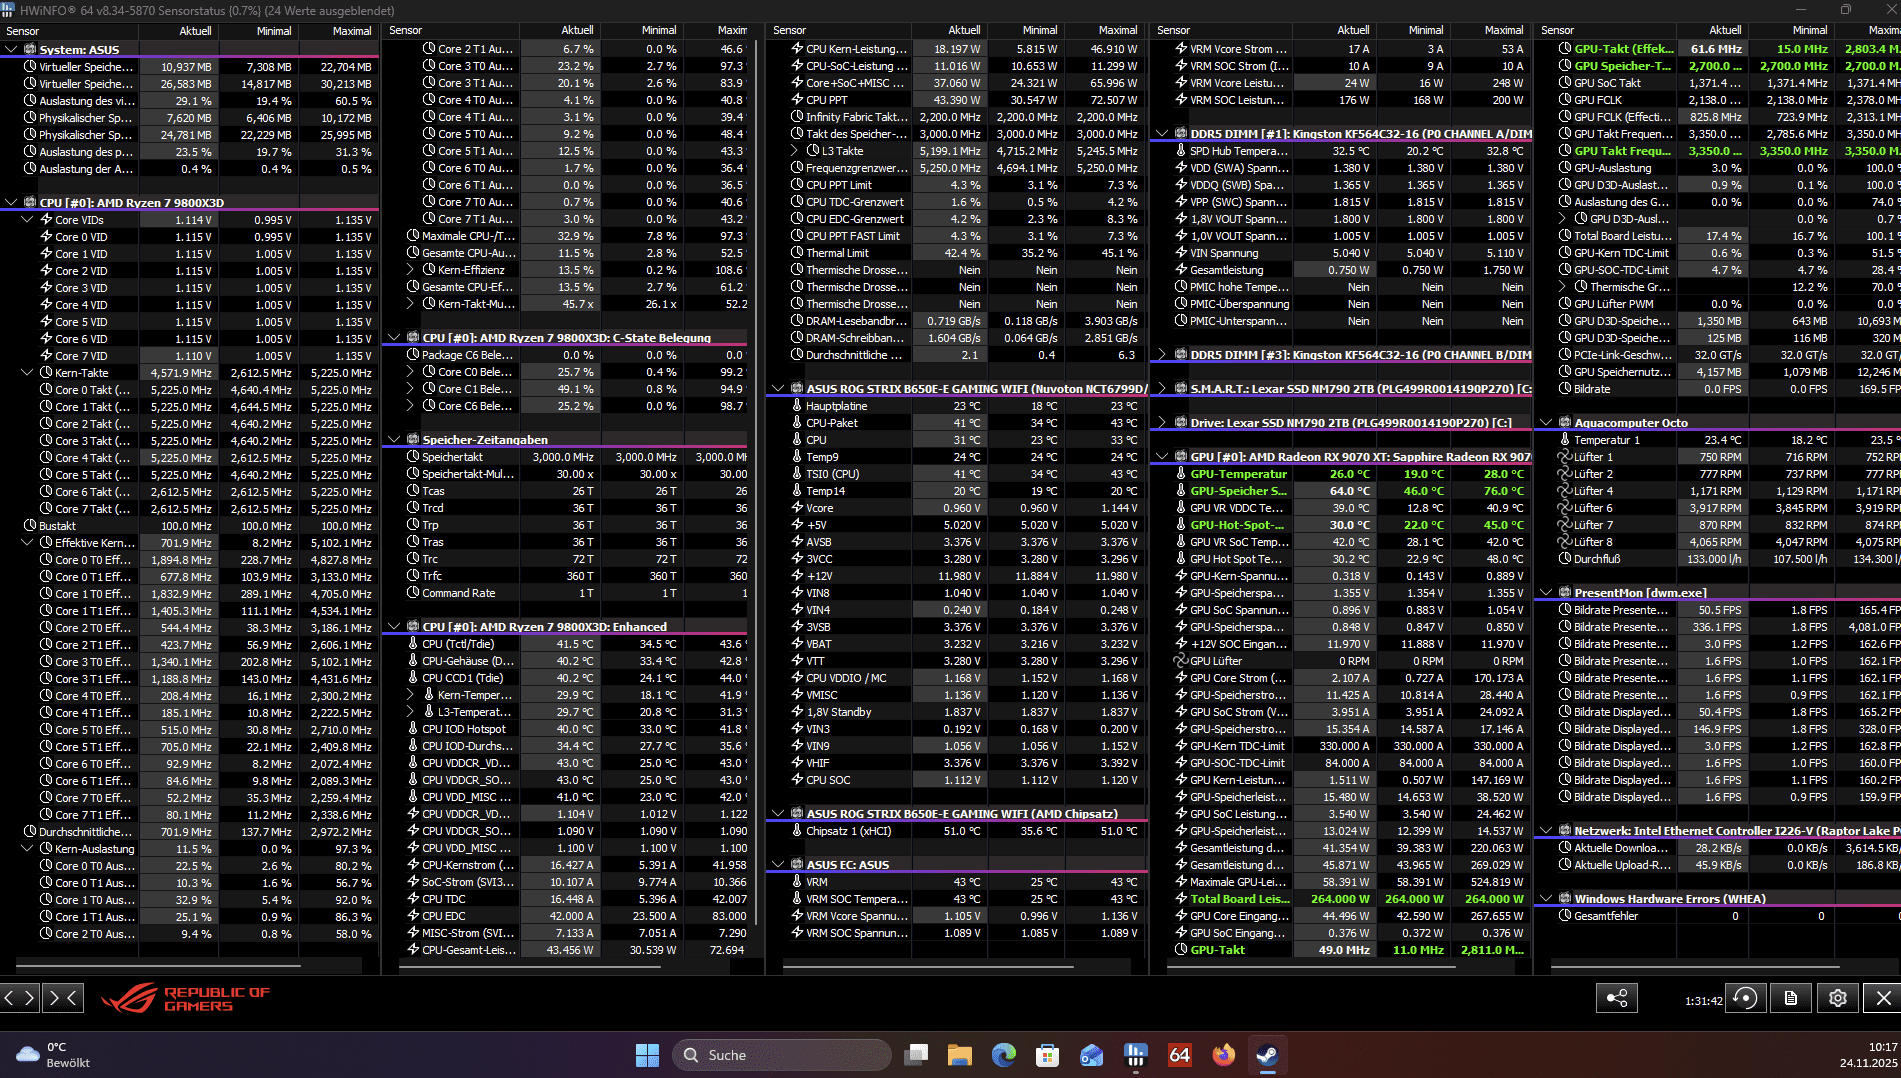
Task: Collapse the Kern-Auslastung subgroup
Action: pyautogui.click(x=27, y=849)
